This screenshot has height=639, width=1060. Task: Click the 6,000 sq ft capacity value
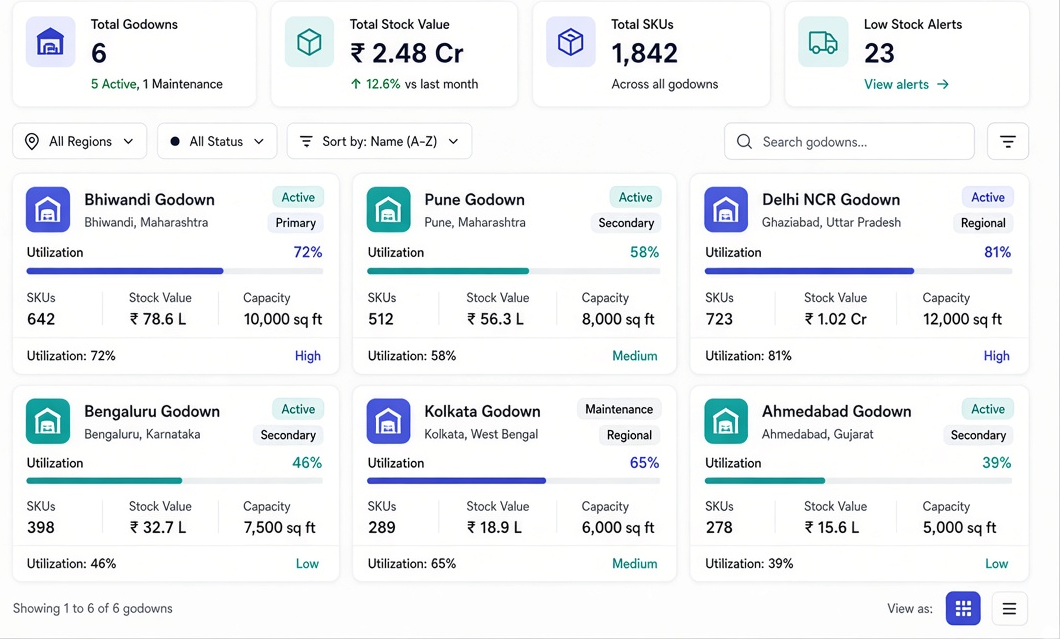click(x=618, y=527)
